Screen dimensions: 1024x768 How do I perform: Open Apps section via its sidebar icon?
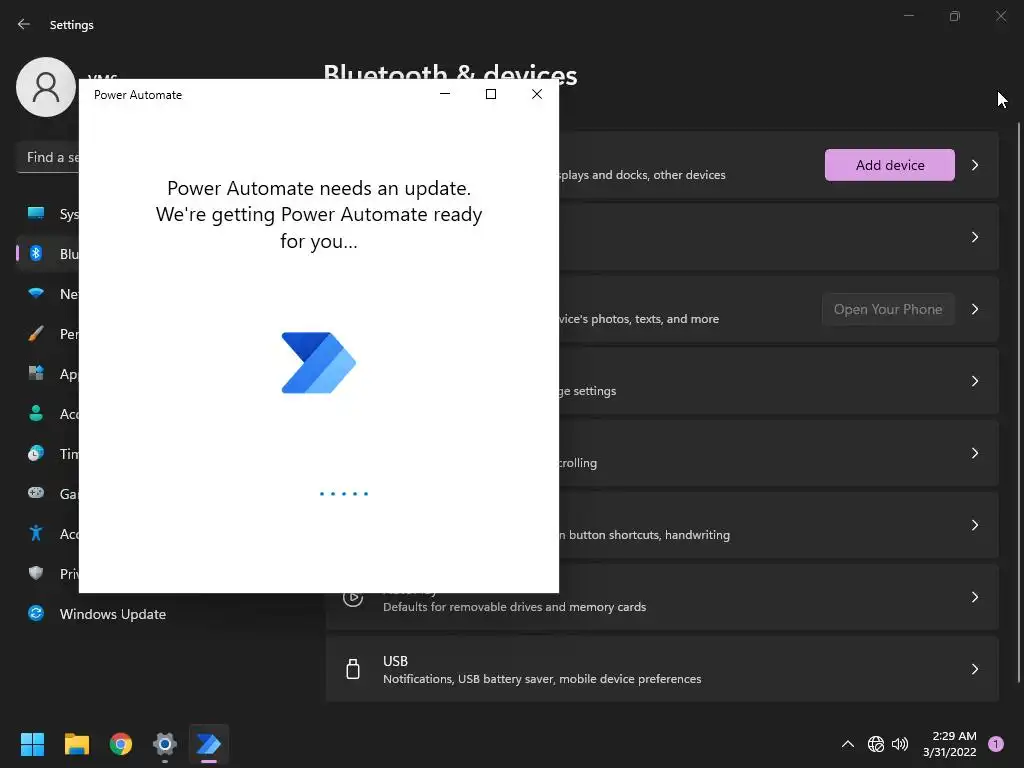click(36, 373)
